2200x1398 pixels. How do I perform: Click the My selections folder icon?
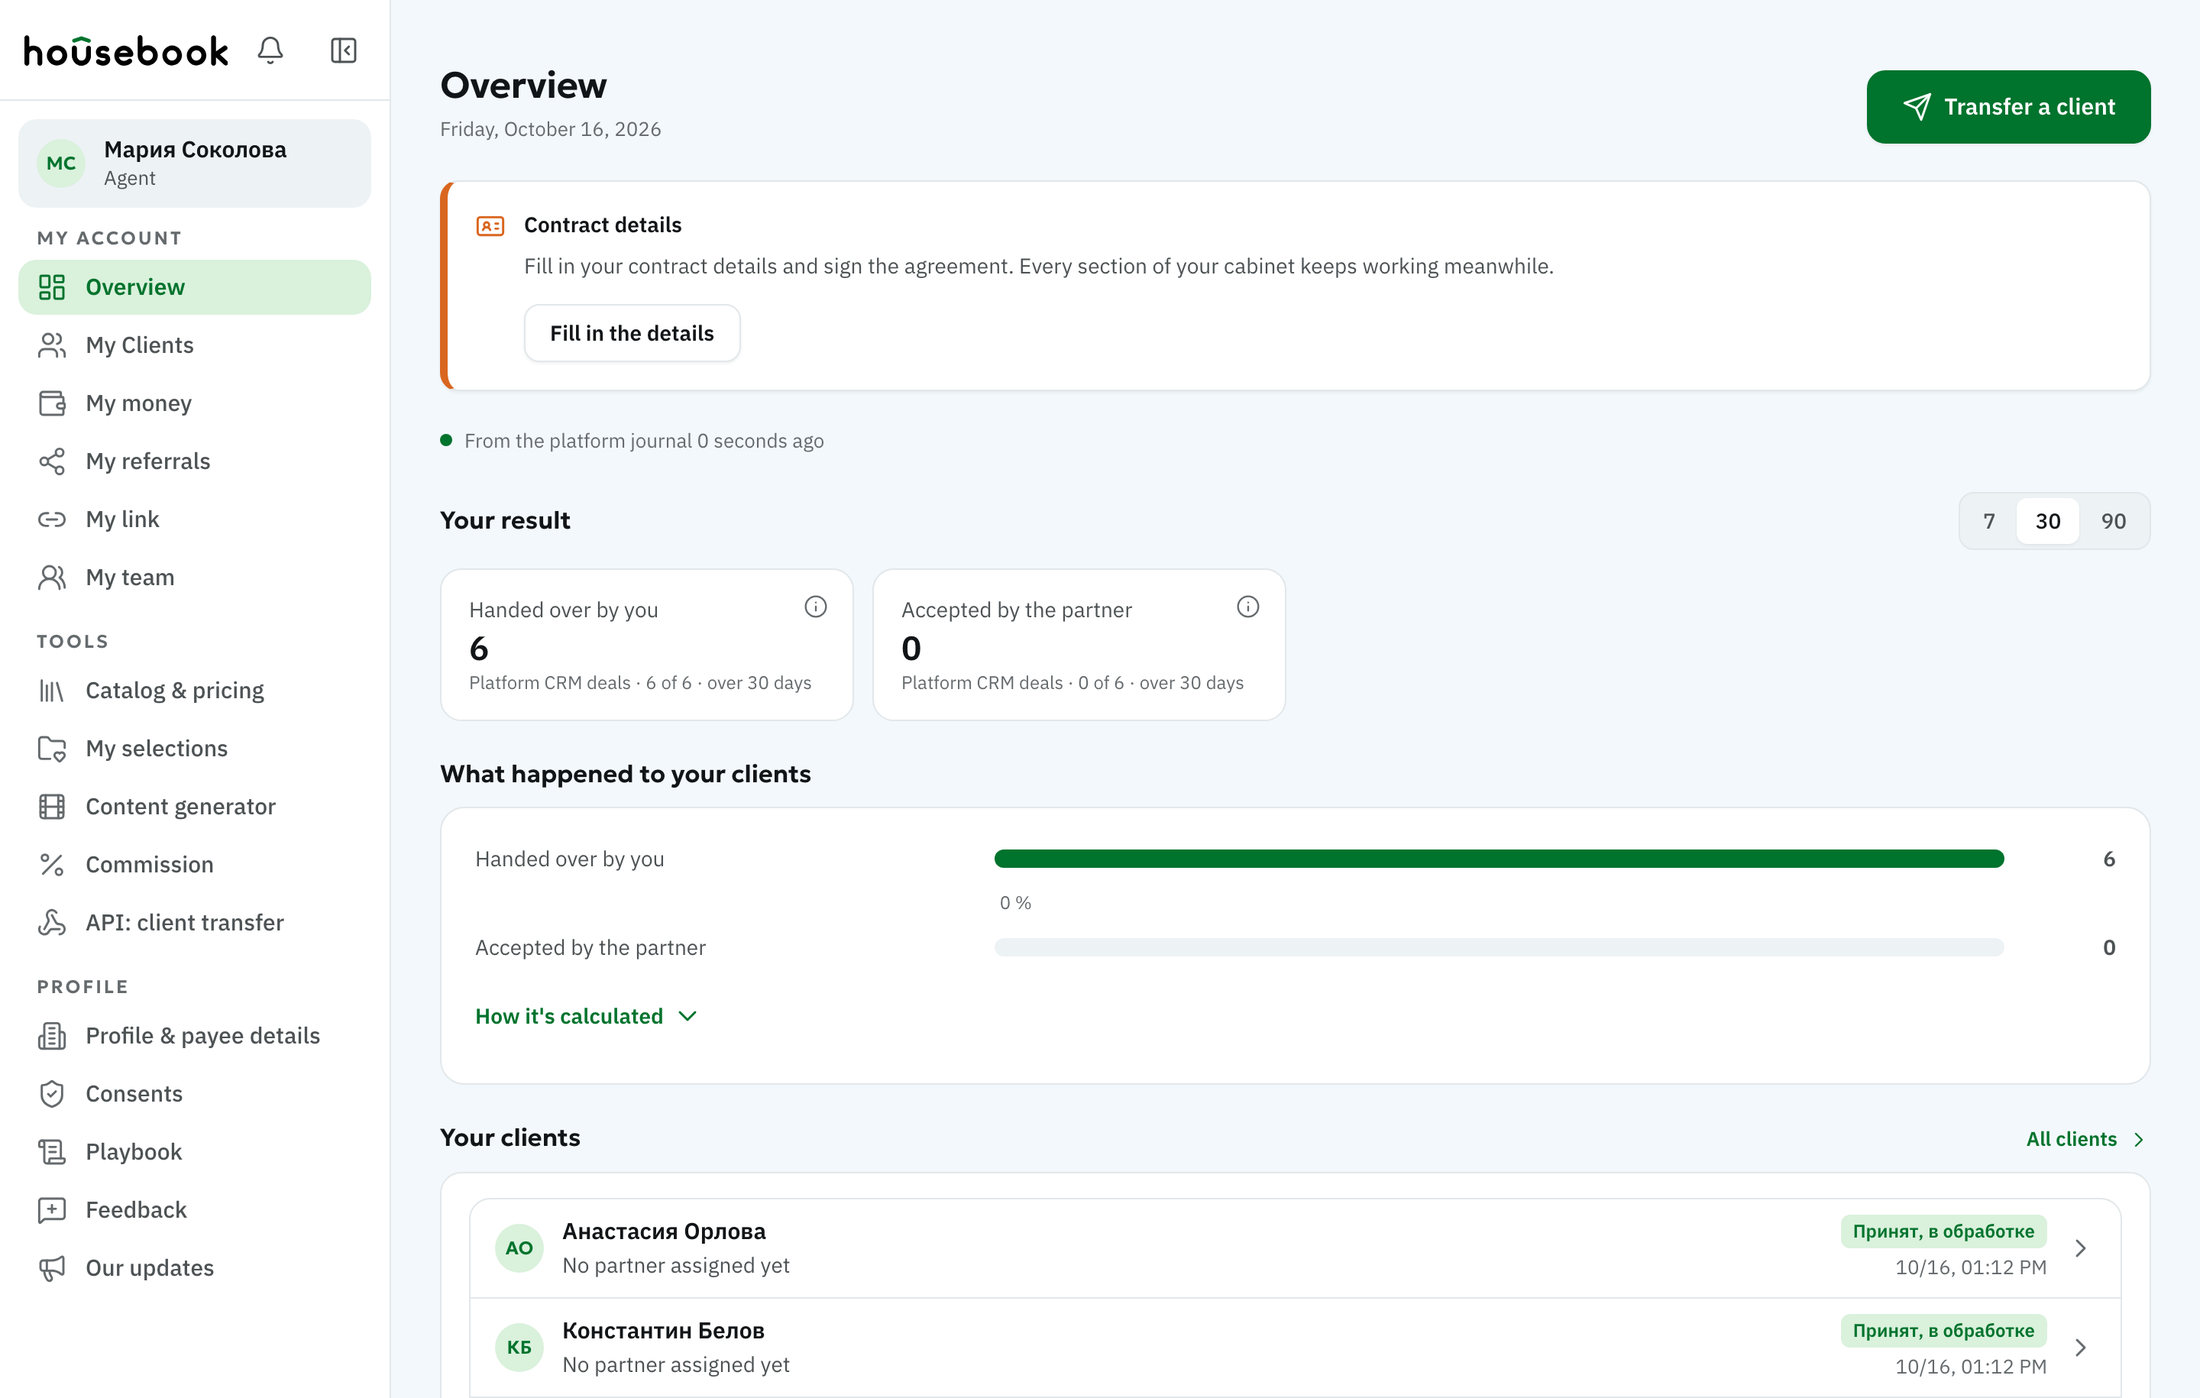pyautogui.click(x=52, y=748)
